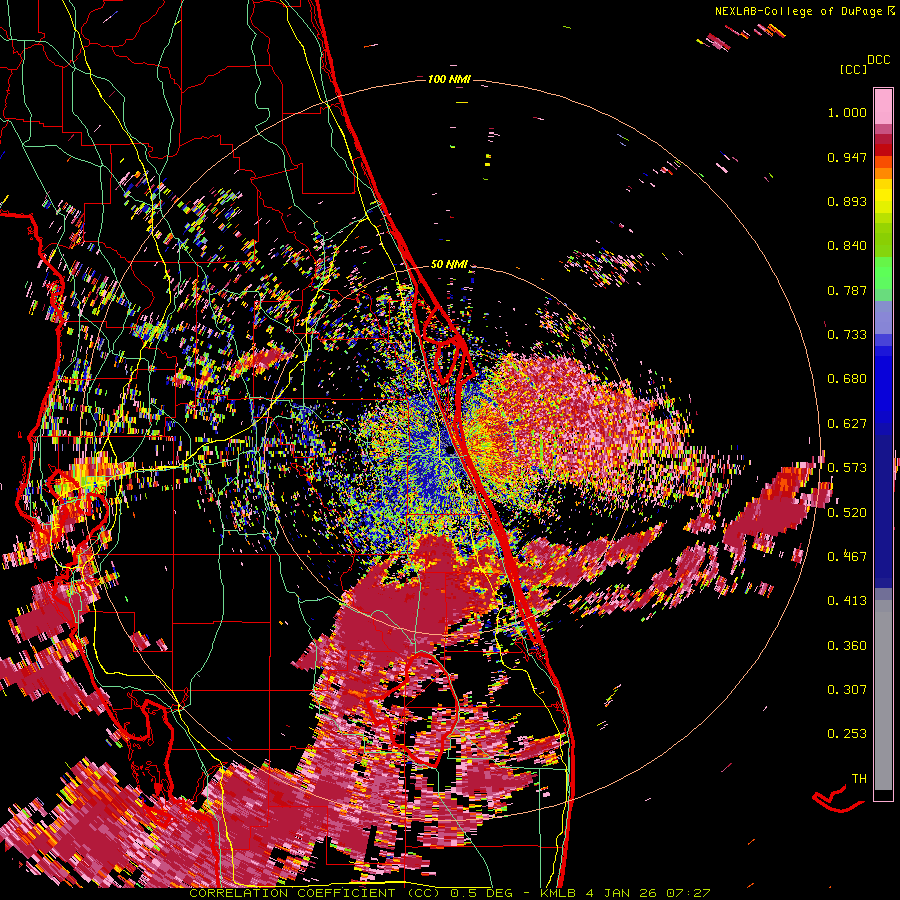Click the 0.573 scale value
This screenshot has height=900, width=900.
click(847, 468)
